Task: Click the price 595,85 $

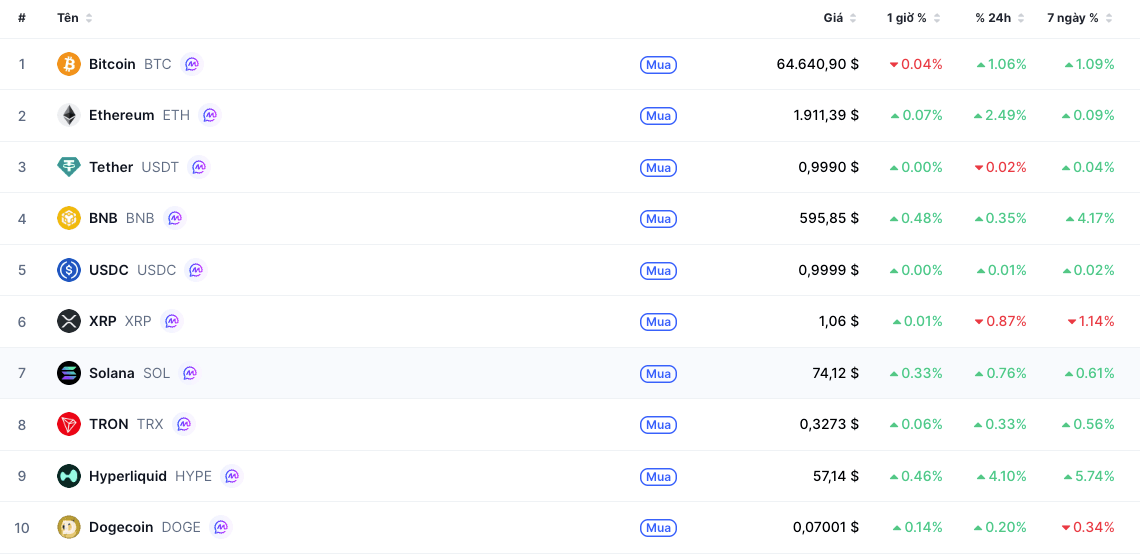Action: pyautogui.click(x=829, y=218)
